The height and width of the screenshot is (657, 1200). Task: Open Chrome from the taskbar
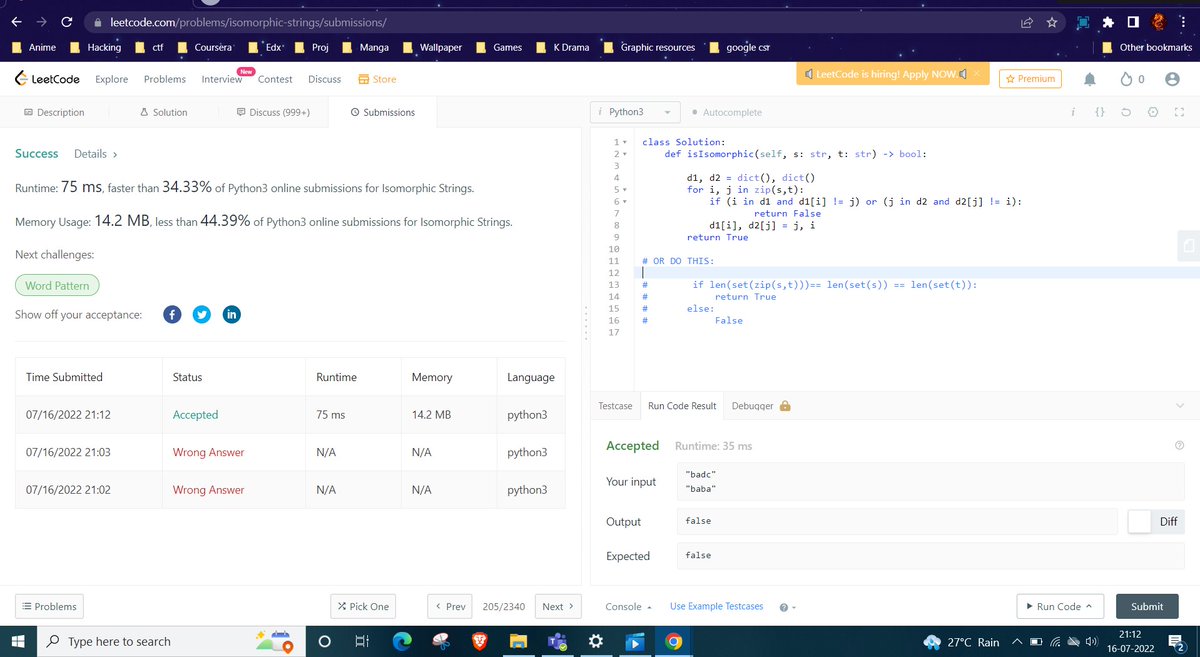tap(673, 641)
